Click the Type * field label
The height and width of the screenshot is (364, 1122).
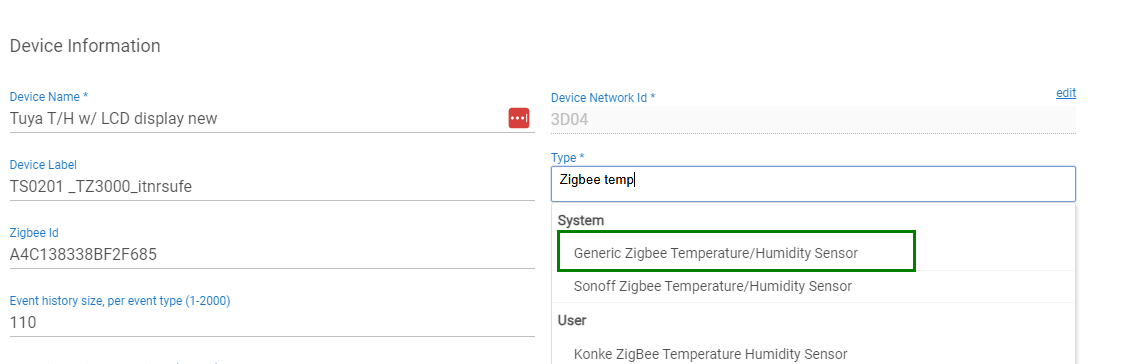(x=568, y=157)
